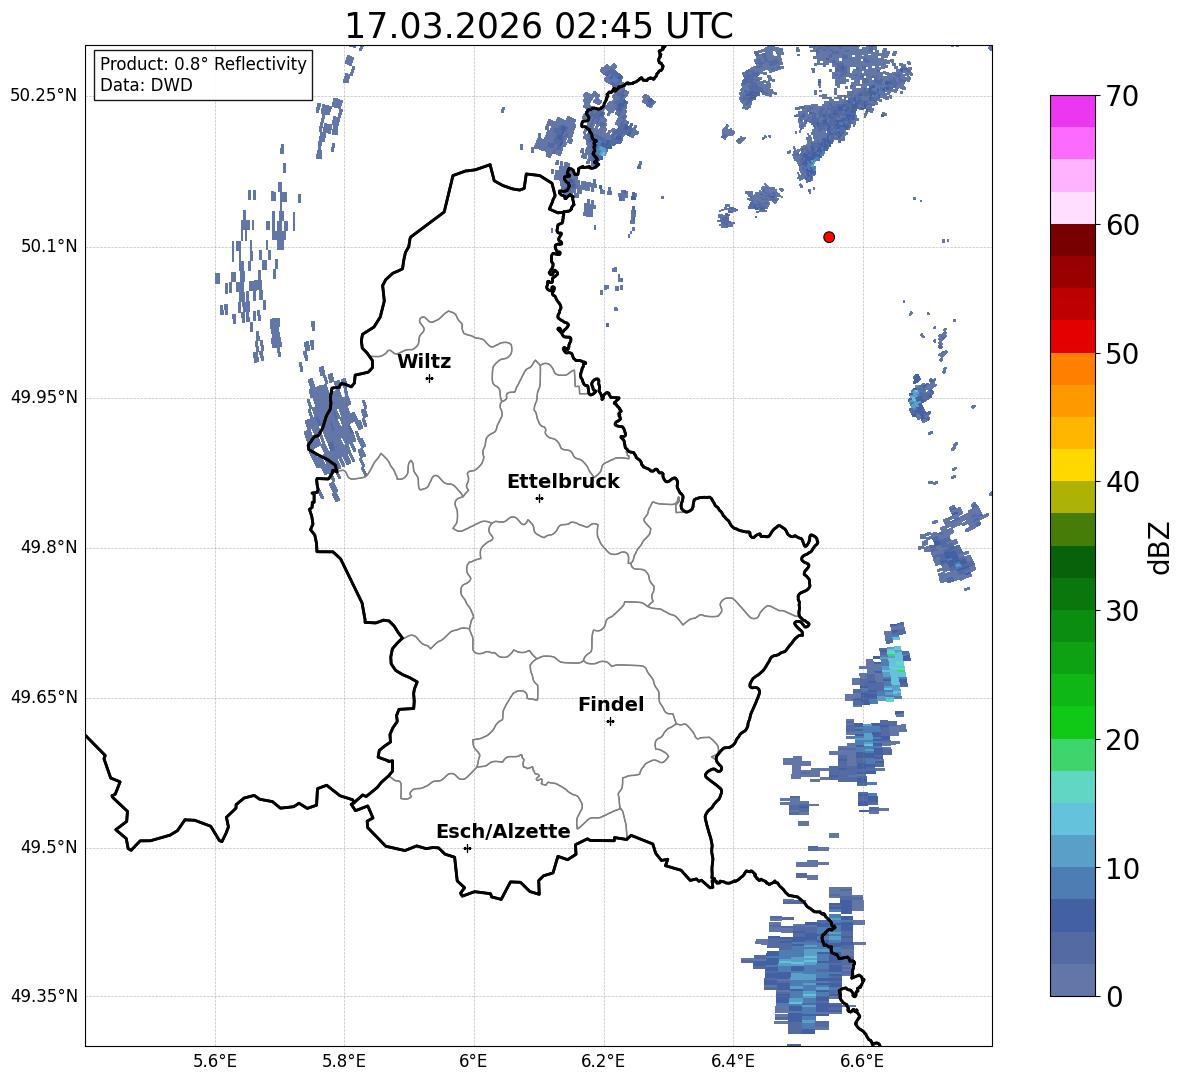The image size is (1184, 1081).
Task: Click the 50.1°N latitude label
Action: click(x=49, y=247)
